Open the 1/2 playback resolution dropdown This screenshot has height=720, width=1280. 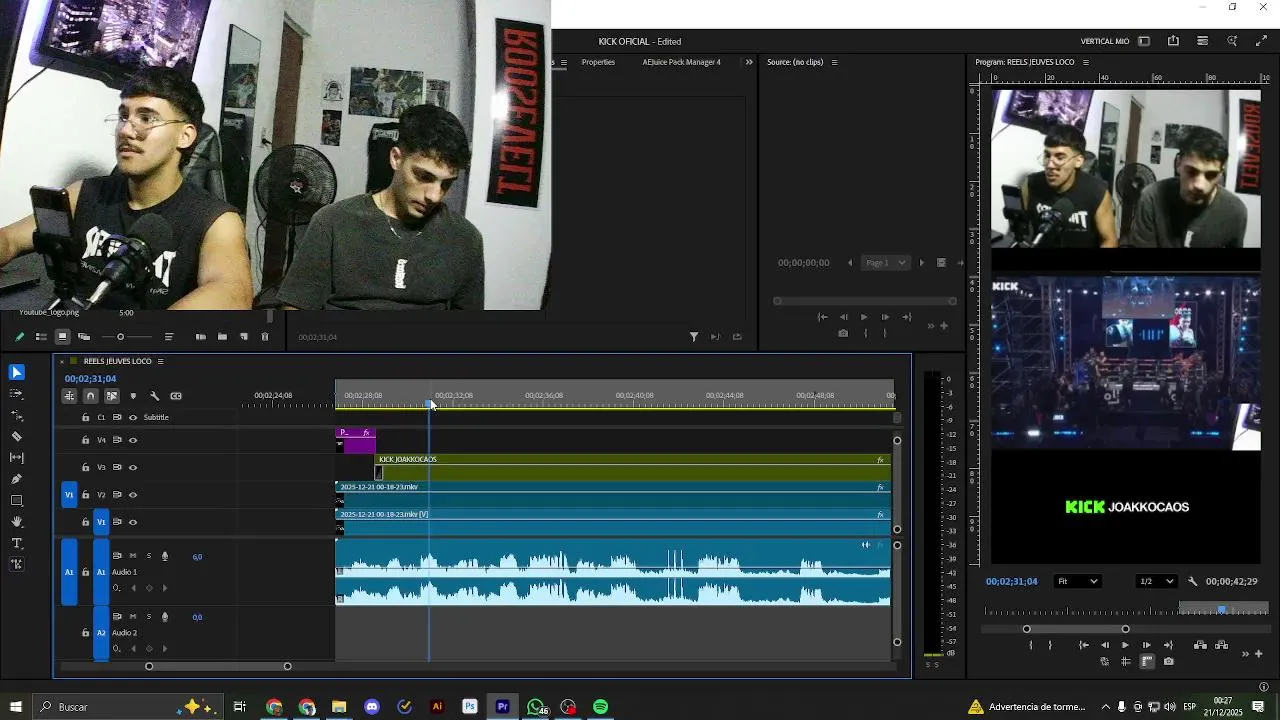point(1157,581)
